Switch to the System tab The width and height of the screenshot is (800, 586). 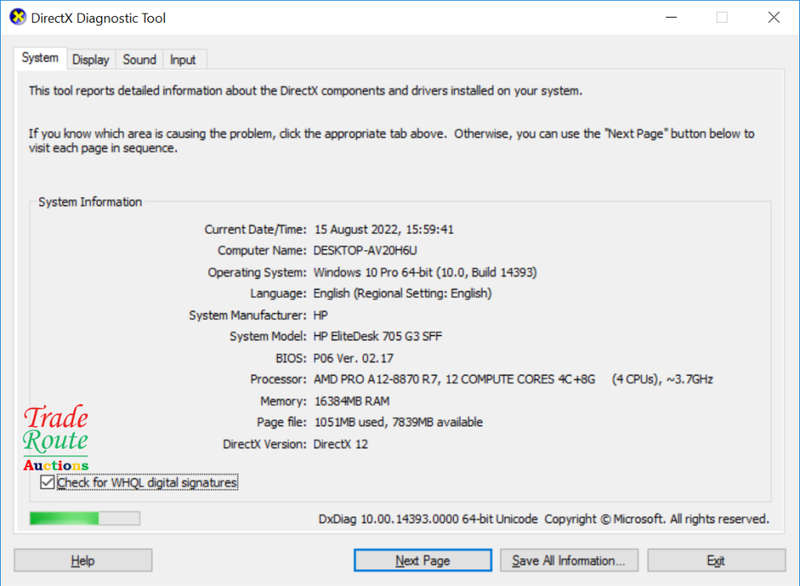click(40, 58)
